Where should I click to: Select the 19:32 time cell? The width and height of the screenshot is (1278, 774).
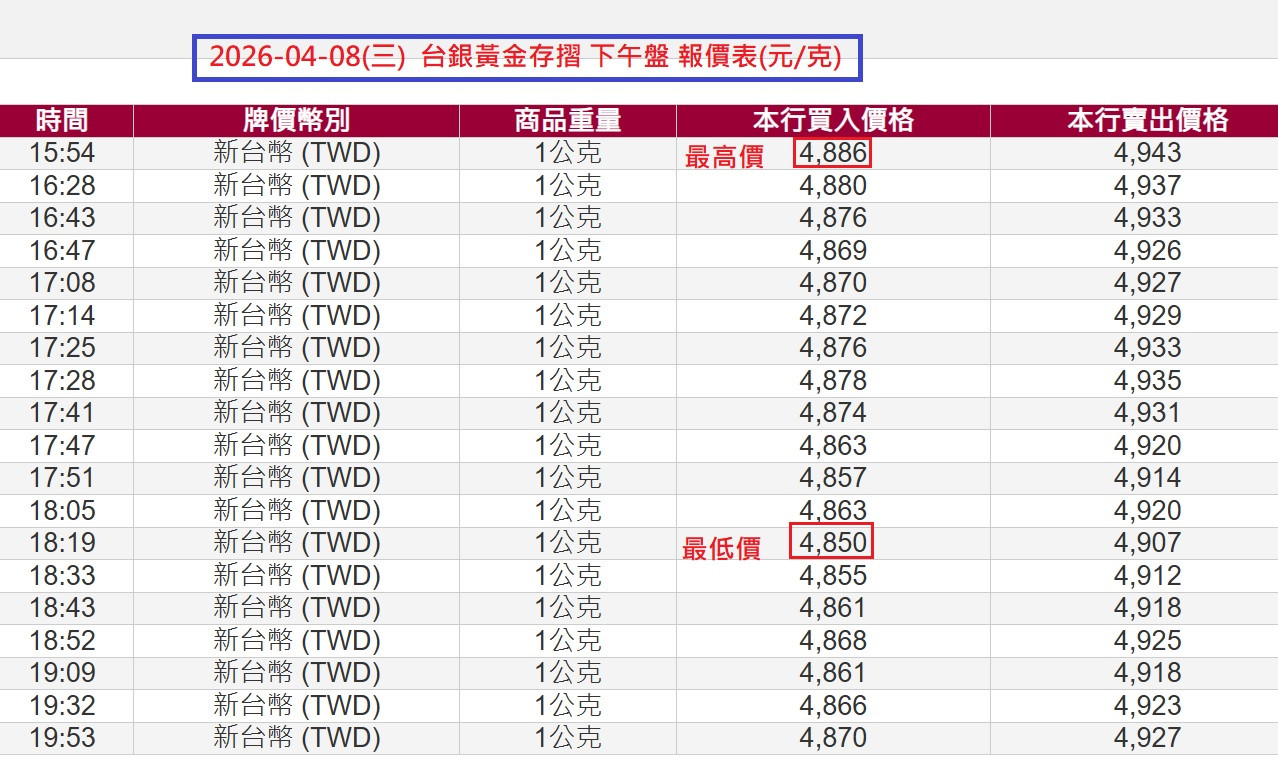point(66,706)
